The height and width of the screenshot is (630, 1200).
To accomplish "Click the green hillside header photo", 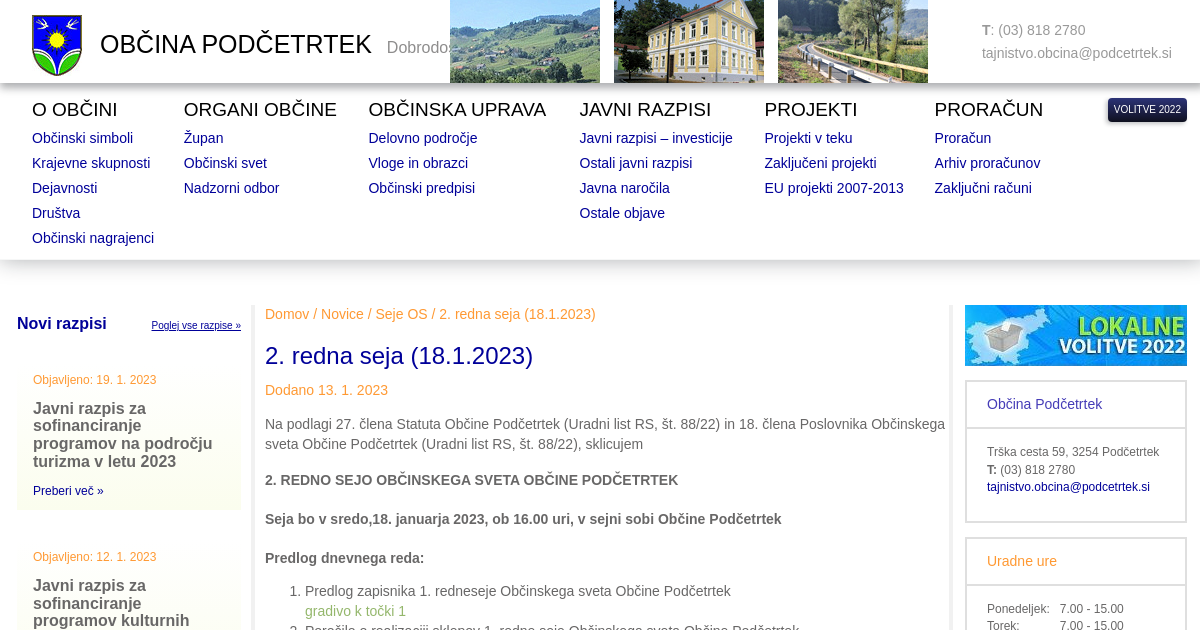I will 524,41.
